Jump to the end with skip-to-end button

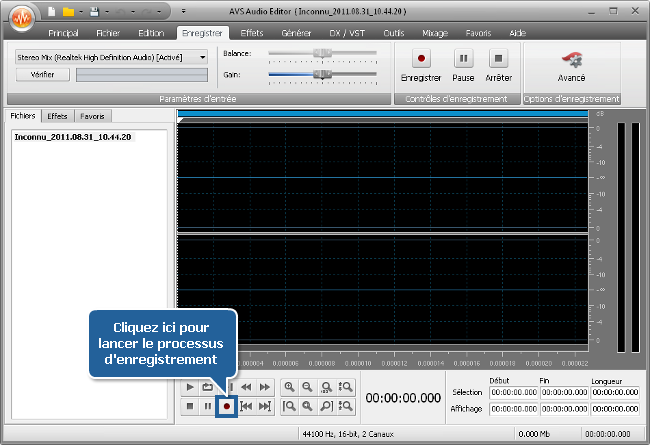(x=265, y=406)
